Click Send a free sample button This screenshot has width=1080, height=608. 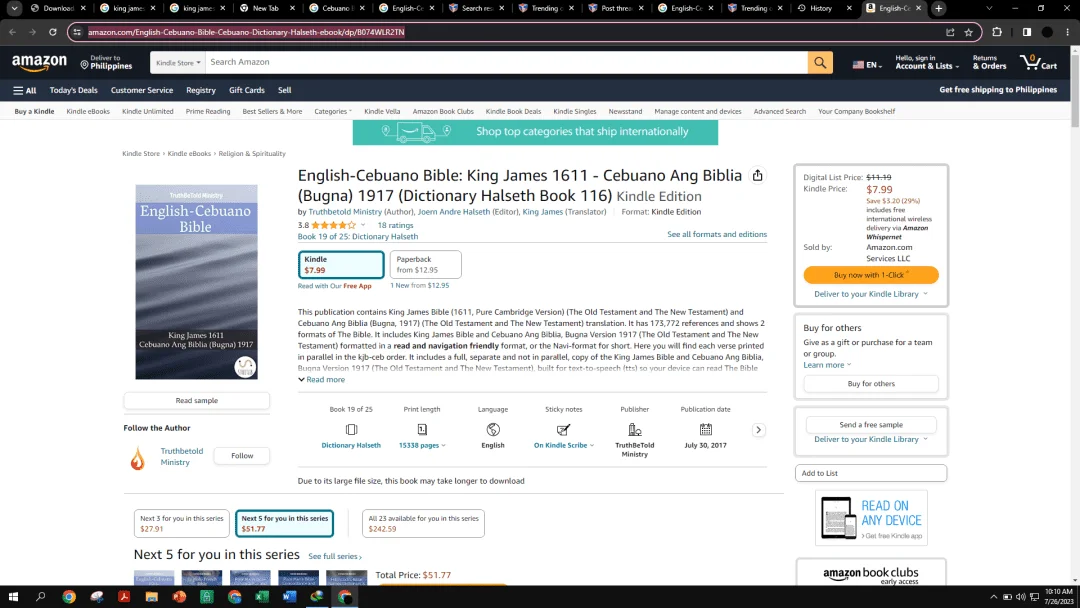tap(871, 425)
